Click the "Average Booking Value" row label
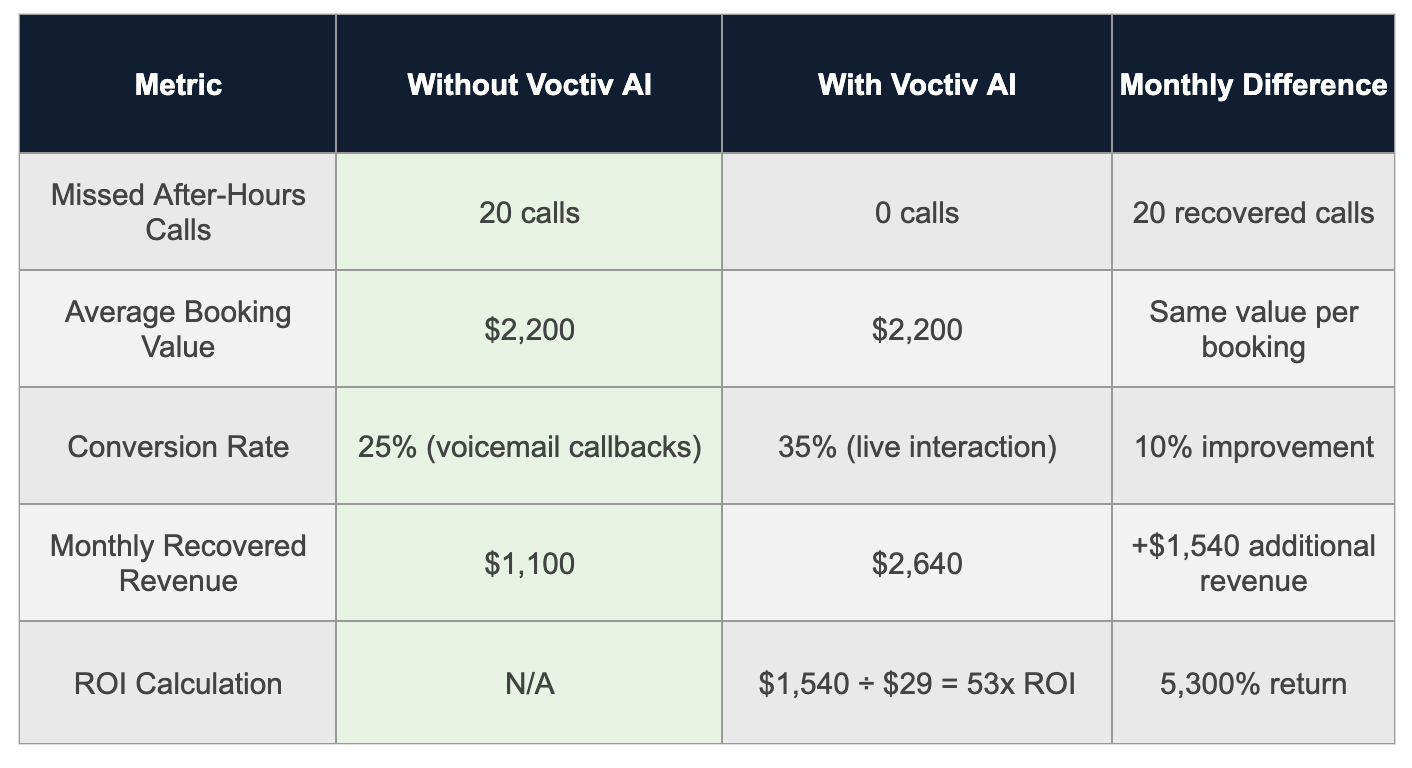The width and height of the screenshot is (1412, 768). point(178,329)
